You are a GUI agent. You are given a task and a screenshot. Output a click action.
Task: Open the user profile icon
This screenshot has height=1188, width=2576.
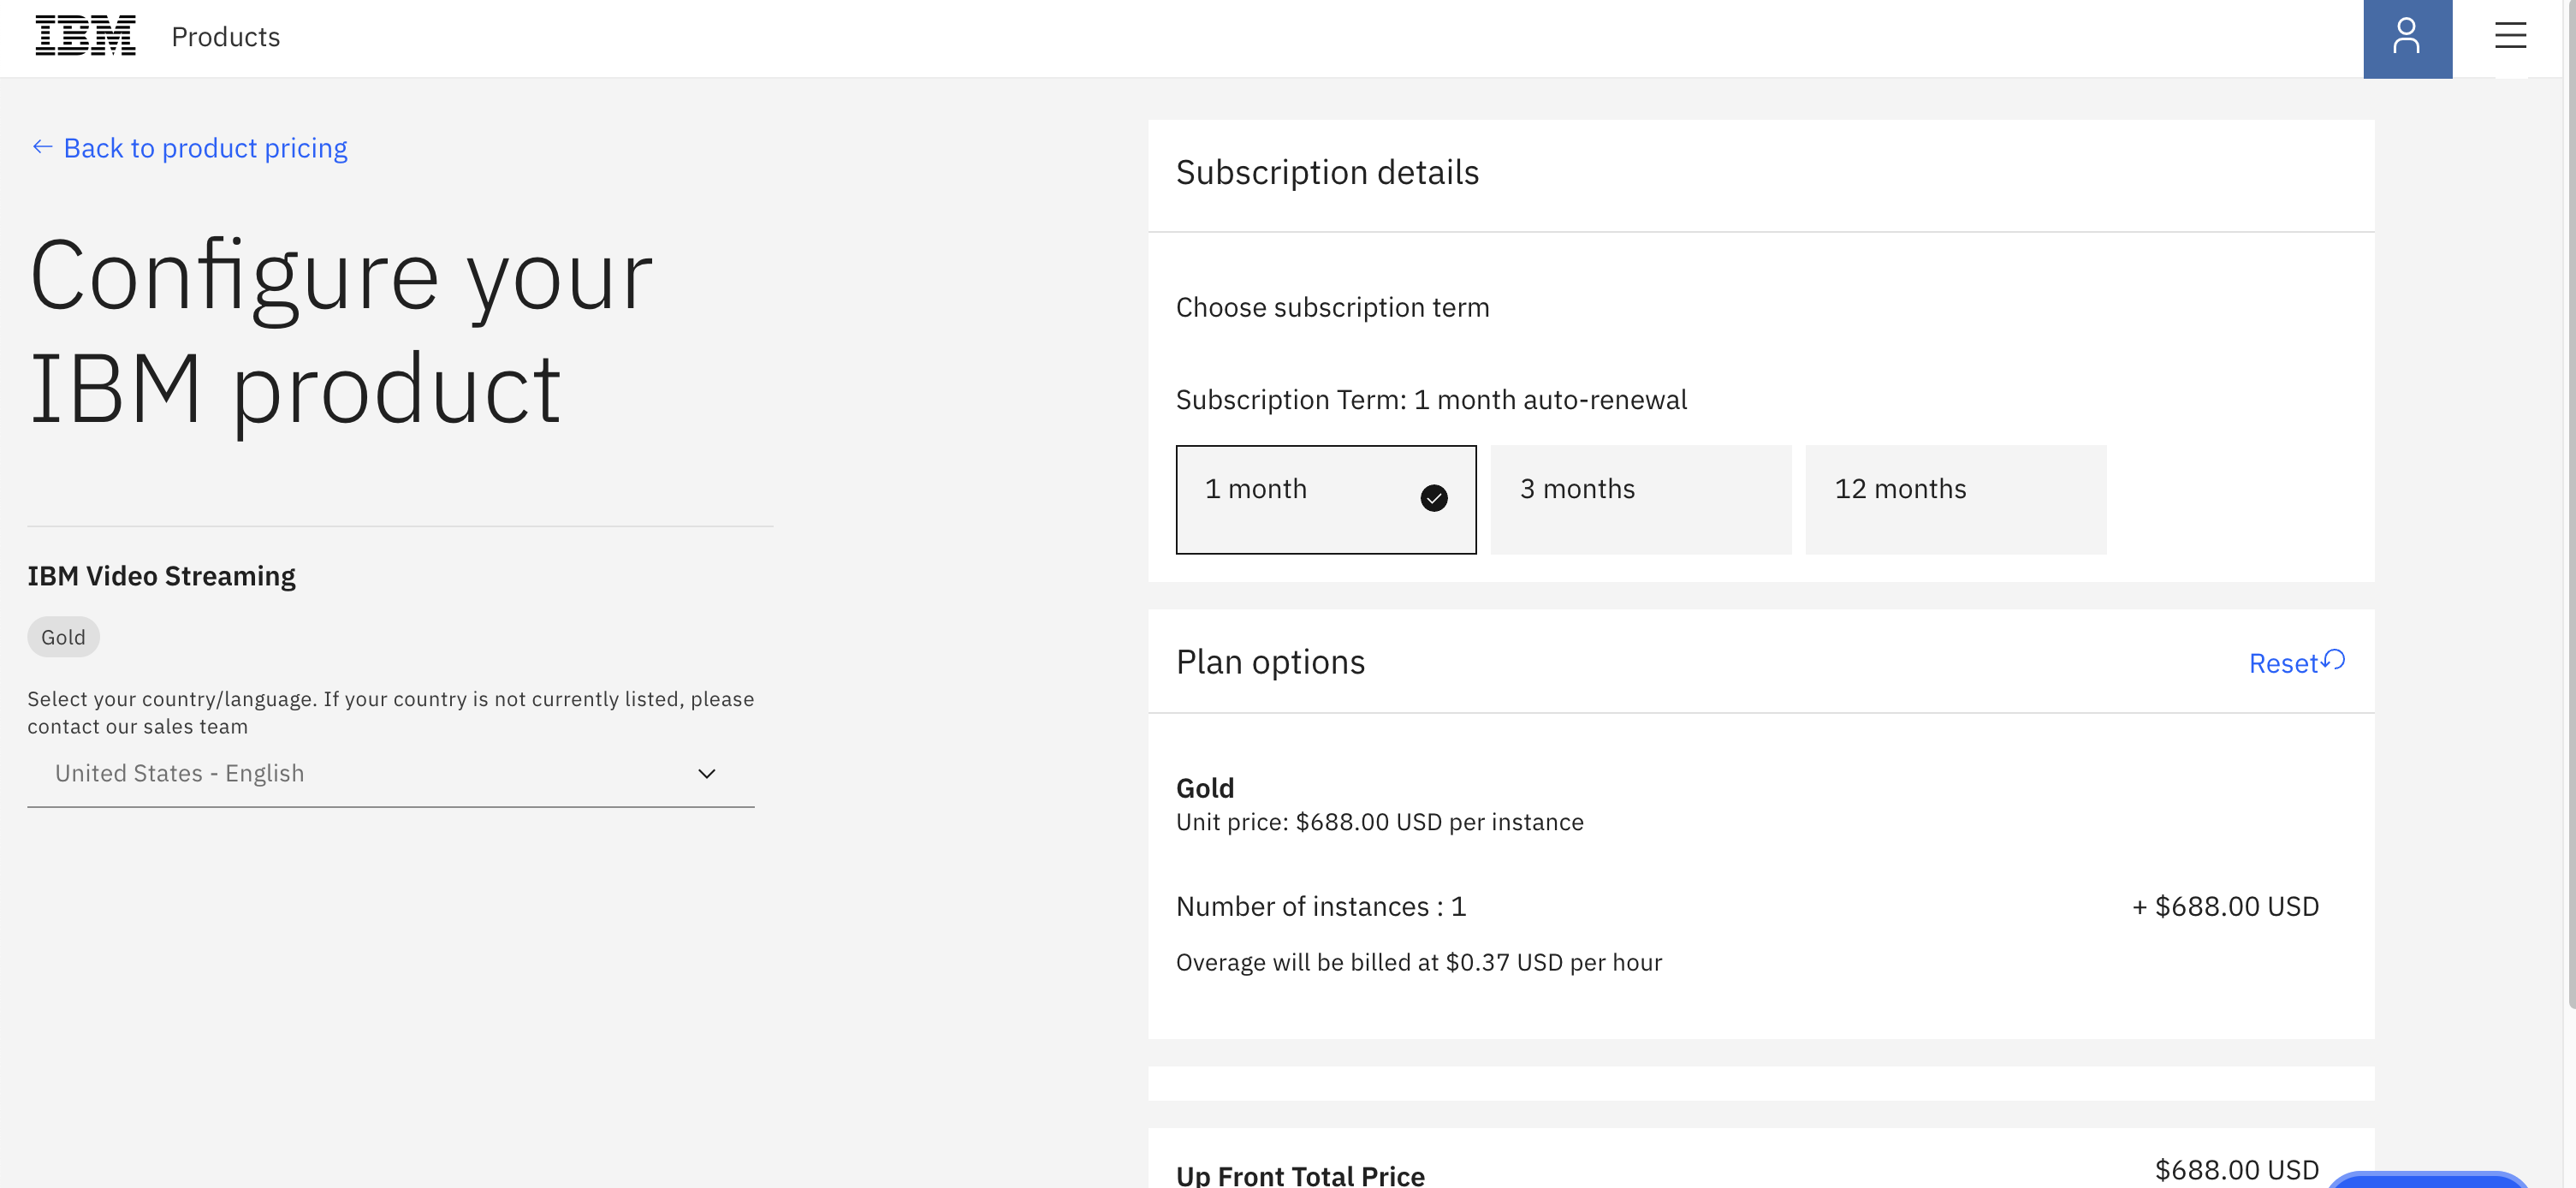tap(2407, 38)
